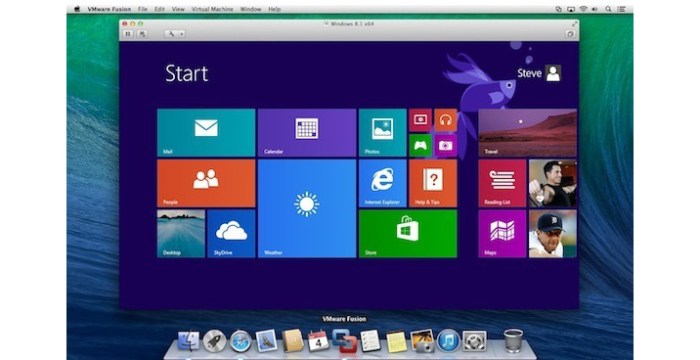Open the File menu
Screen dimensions: 700x360
[143, 9]
